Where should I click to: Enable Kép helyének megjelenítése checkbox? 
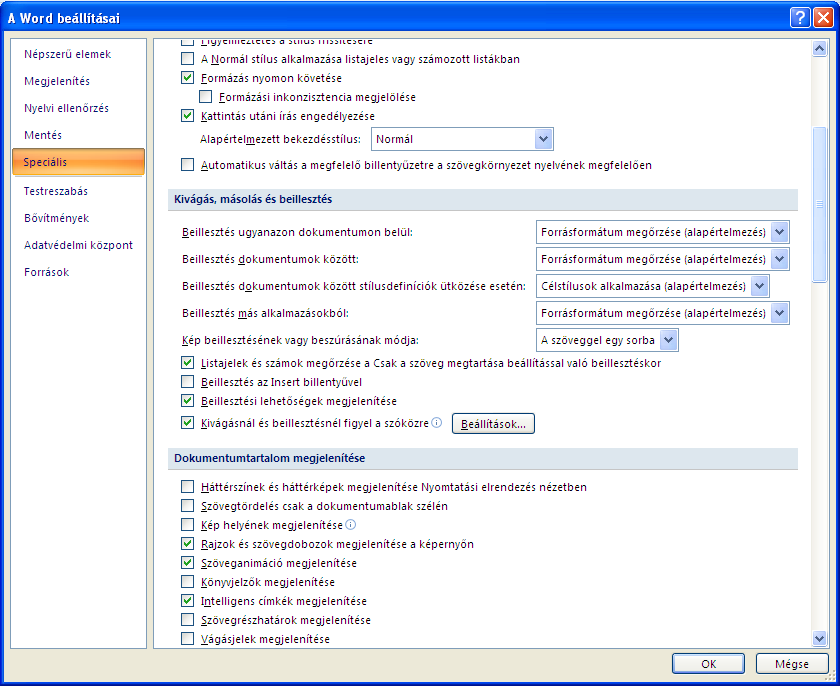(x=188, y=524)
